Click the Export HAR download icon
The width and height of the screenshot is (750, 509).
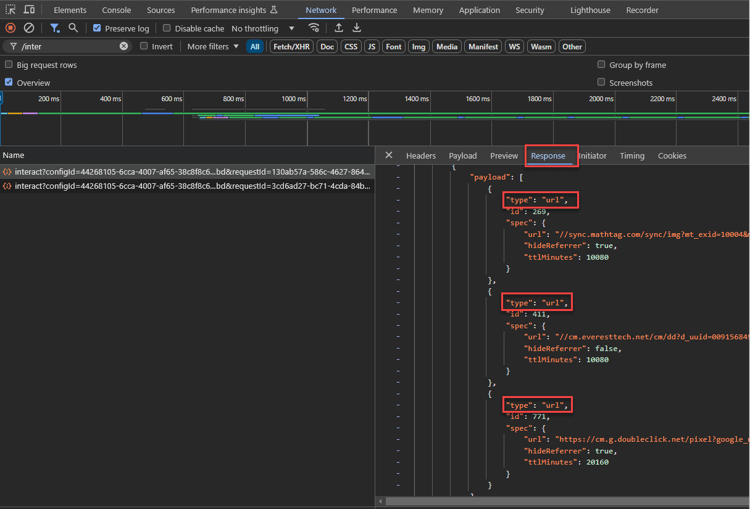357,28
